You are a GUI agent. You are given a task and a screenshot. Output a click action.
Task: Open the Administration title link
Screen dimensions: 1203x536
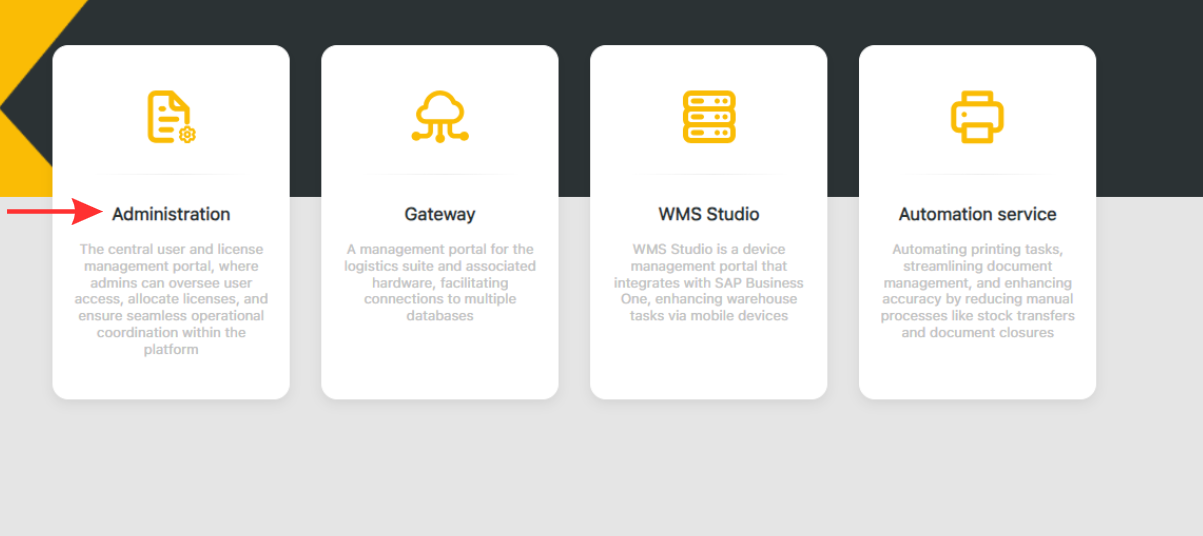tap(171, 214)
